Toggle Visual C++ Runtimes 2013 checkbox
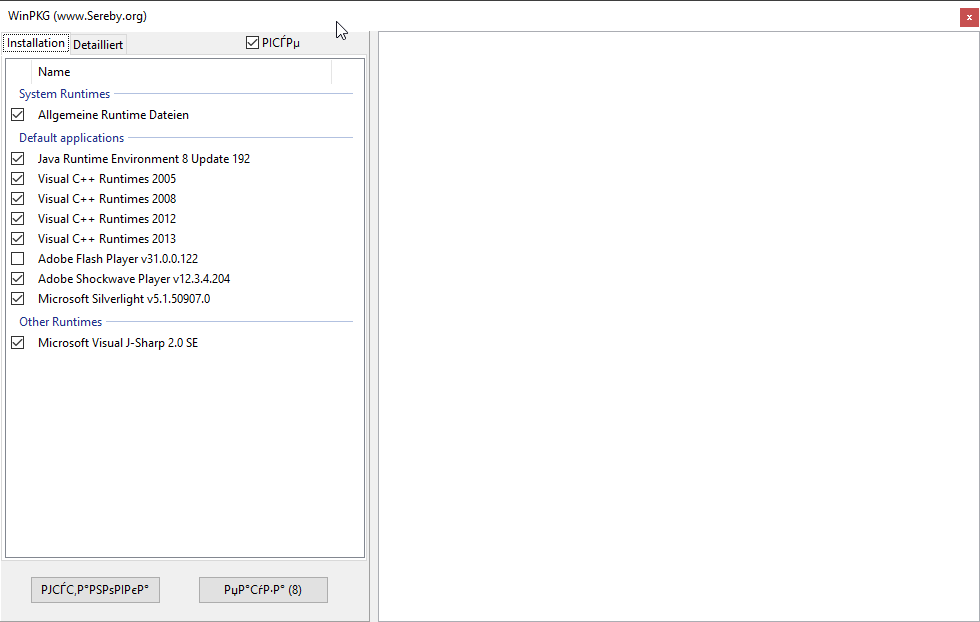Viewport: 980px width, 622px height. coord(18,239)
